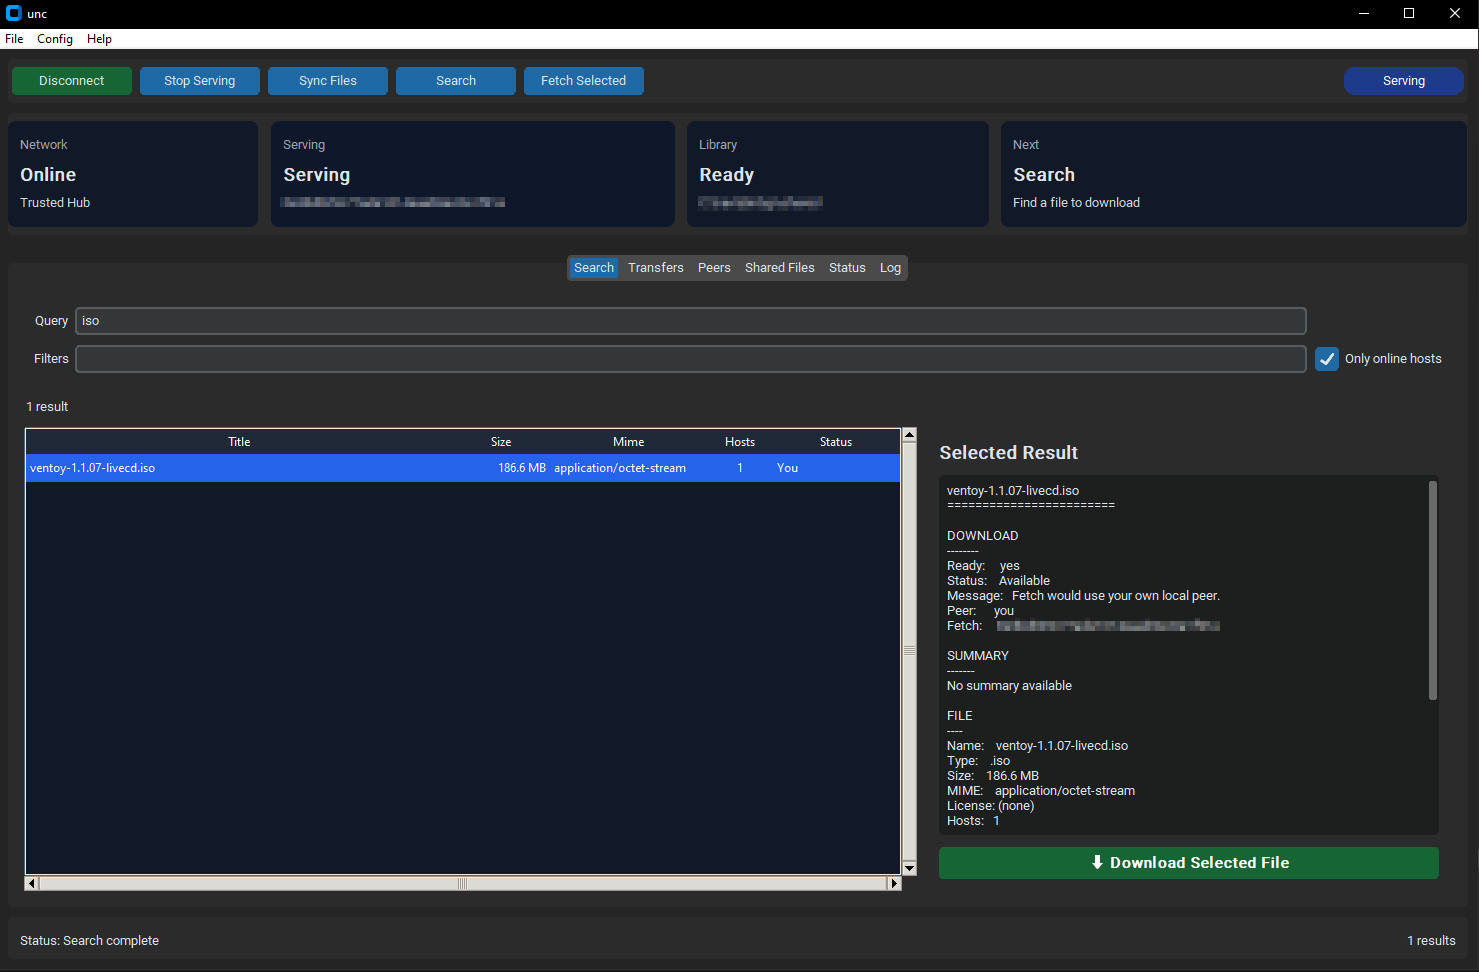Click the Selected Result panel scrollbar
The width and height of the screenshot is (1479, 972).
pyautogui.click(x=1432, y=590)
